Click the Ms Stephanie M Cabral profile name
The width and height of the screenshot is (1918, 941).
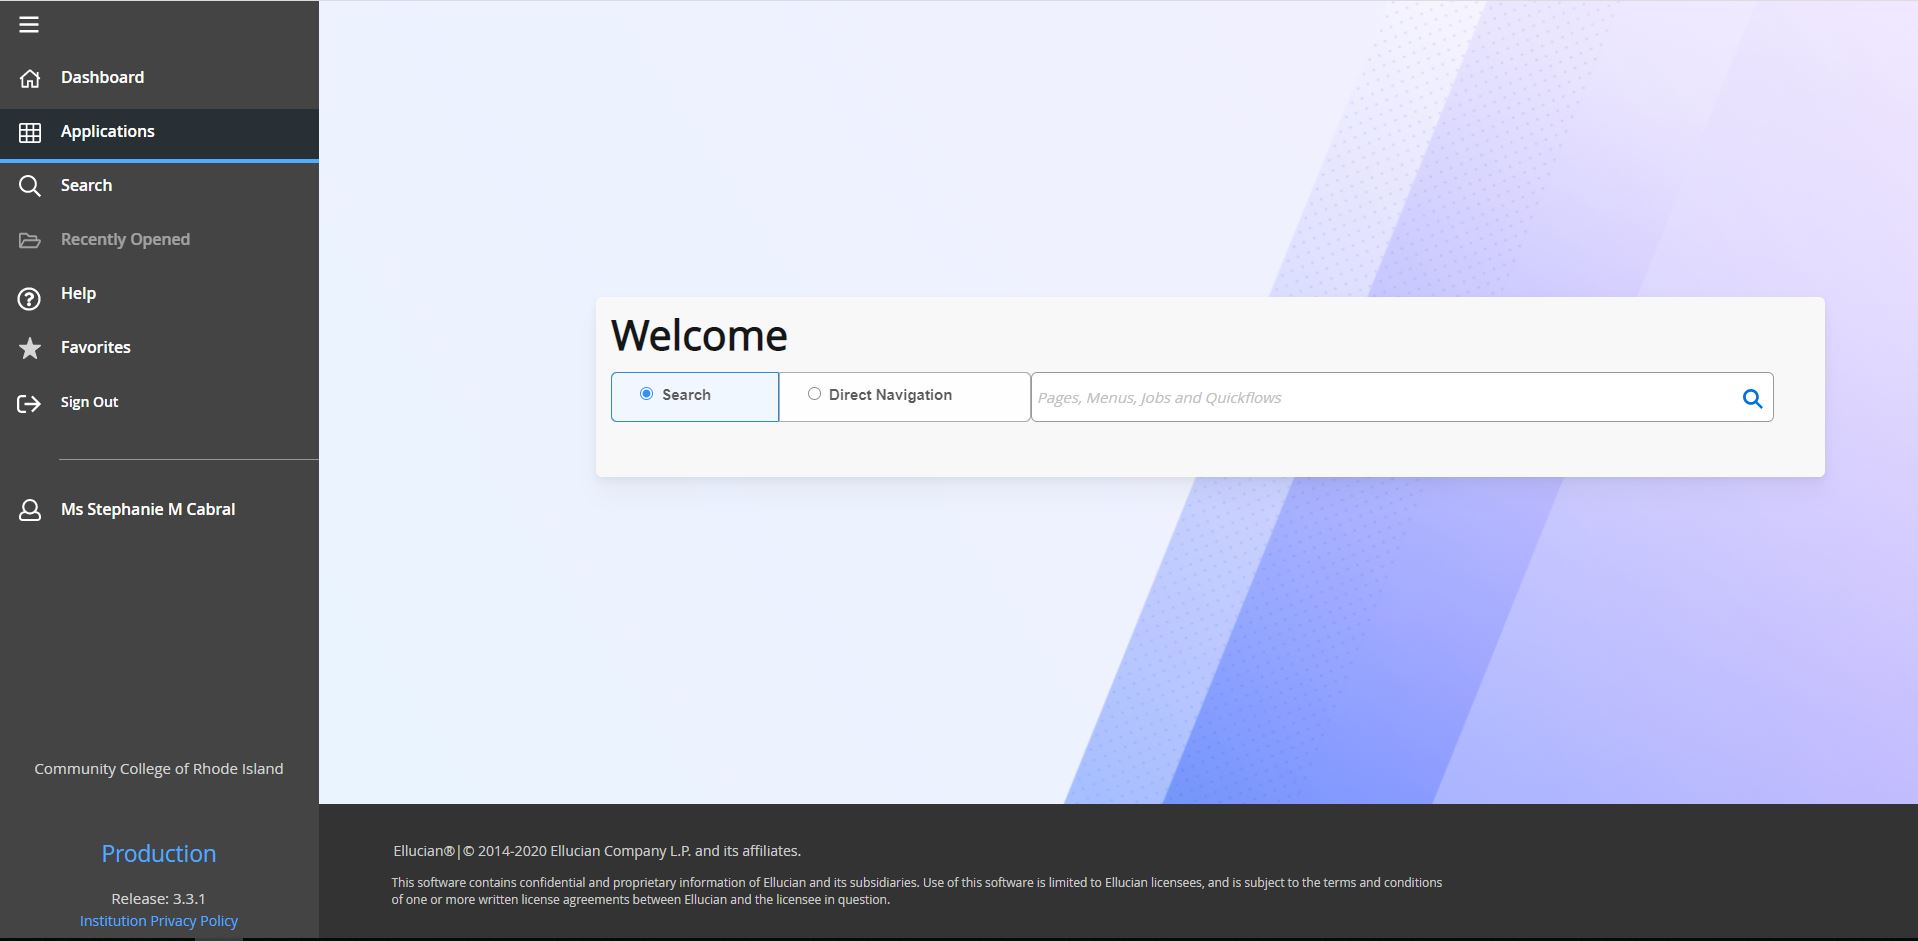click(x=148, y=510)
